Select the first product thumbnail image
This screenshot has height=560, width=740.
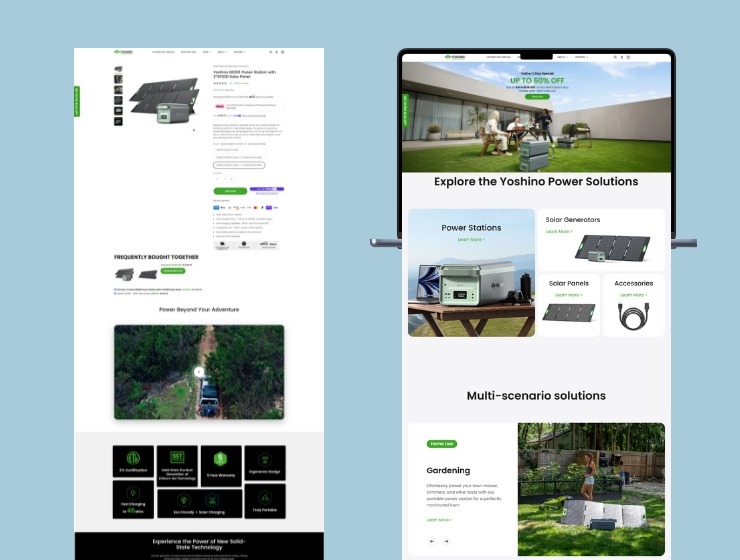[118, 71]
